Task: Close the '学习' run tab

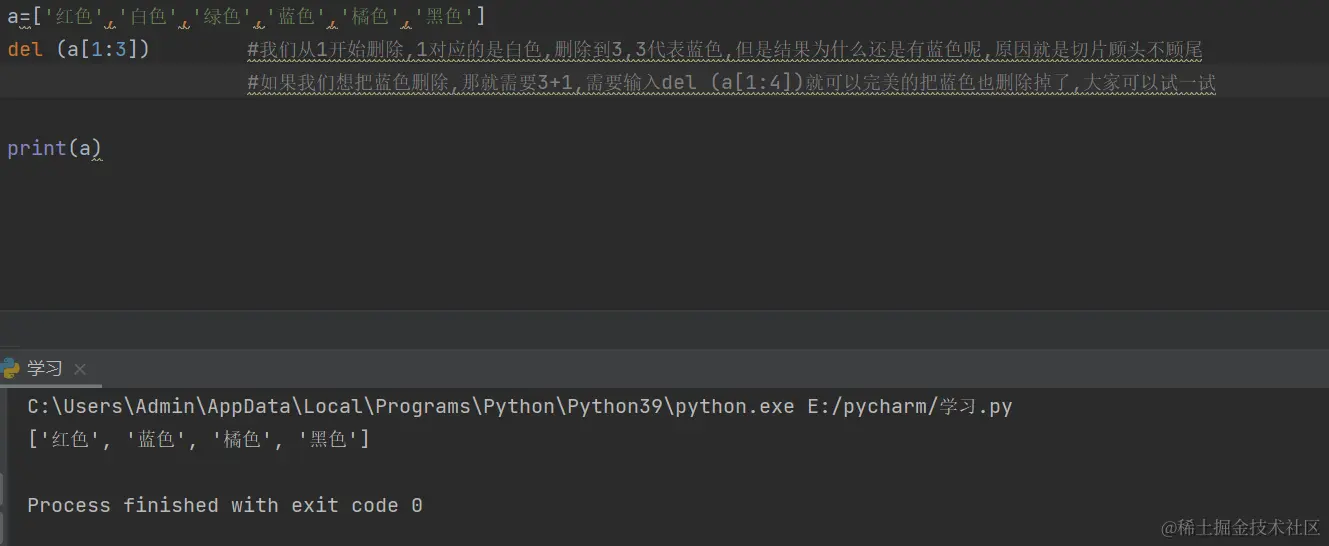Action: (x=80, y=369)
